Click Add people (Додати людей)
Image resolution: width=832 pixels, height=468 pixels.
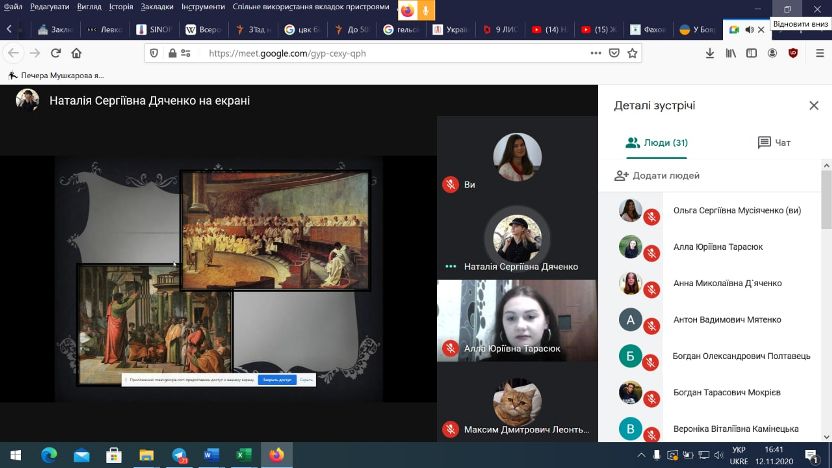pos(657,176)
